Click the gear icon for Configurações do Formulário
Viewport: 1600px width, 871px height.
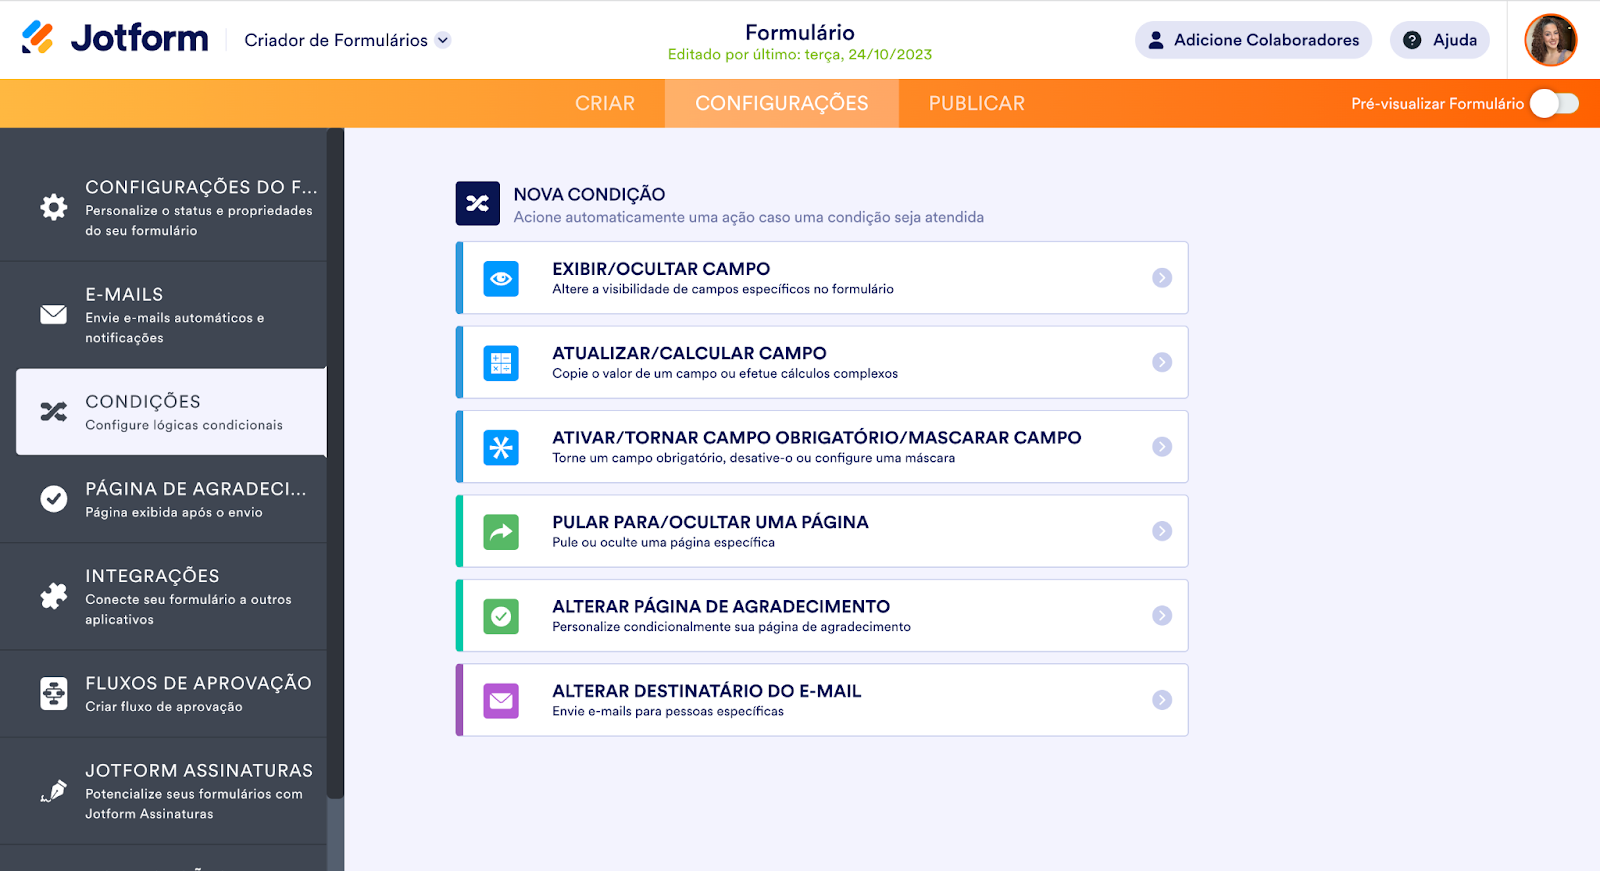click(x=54, y=207)
